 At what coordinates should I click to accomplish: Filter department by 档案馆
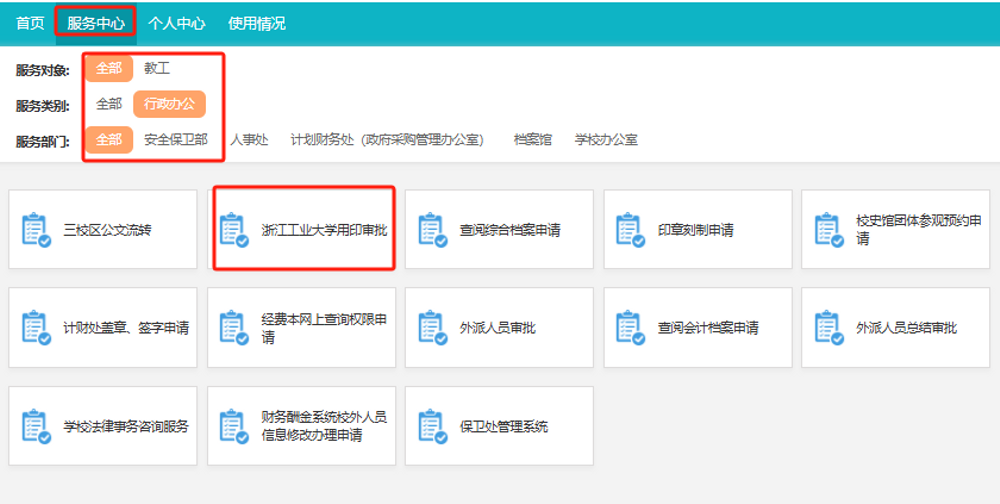pos(532,140)
